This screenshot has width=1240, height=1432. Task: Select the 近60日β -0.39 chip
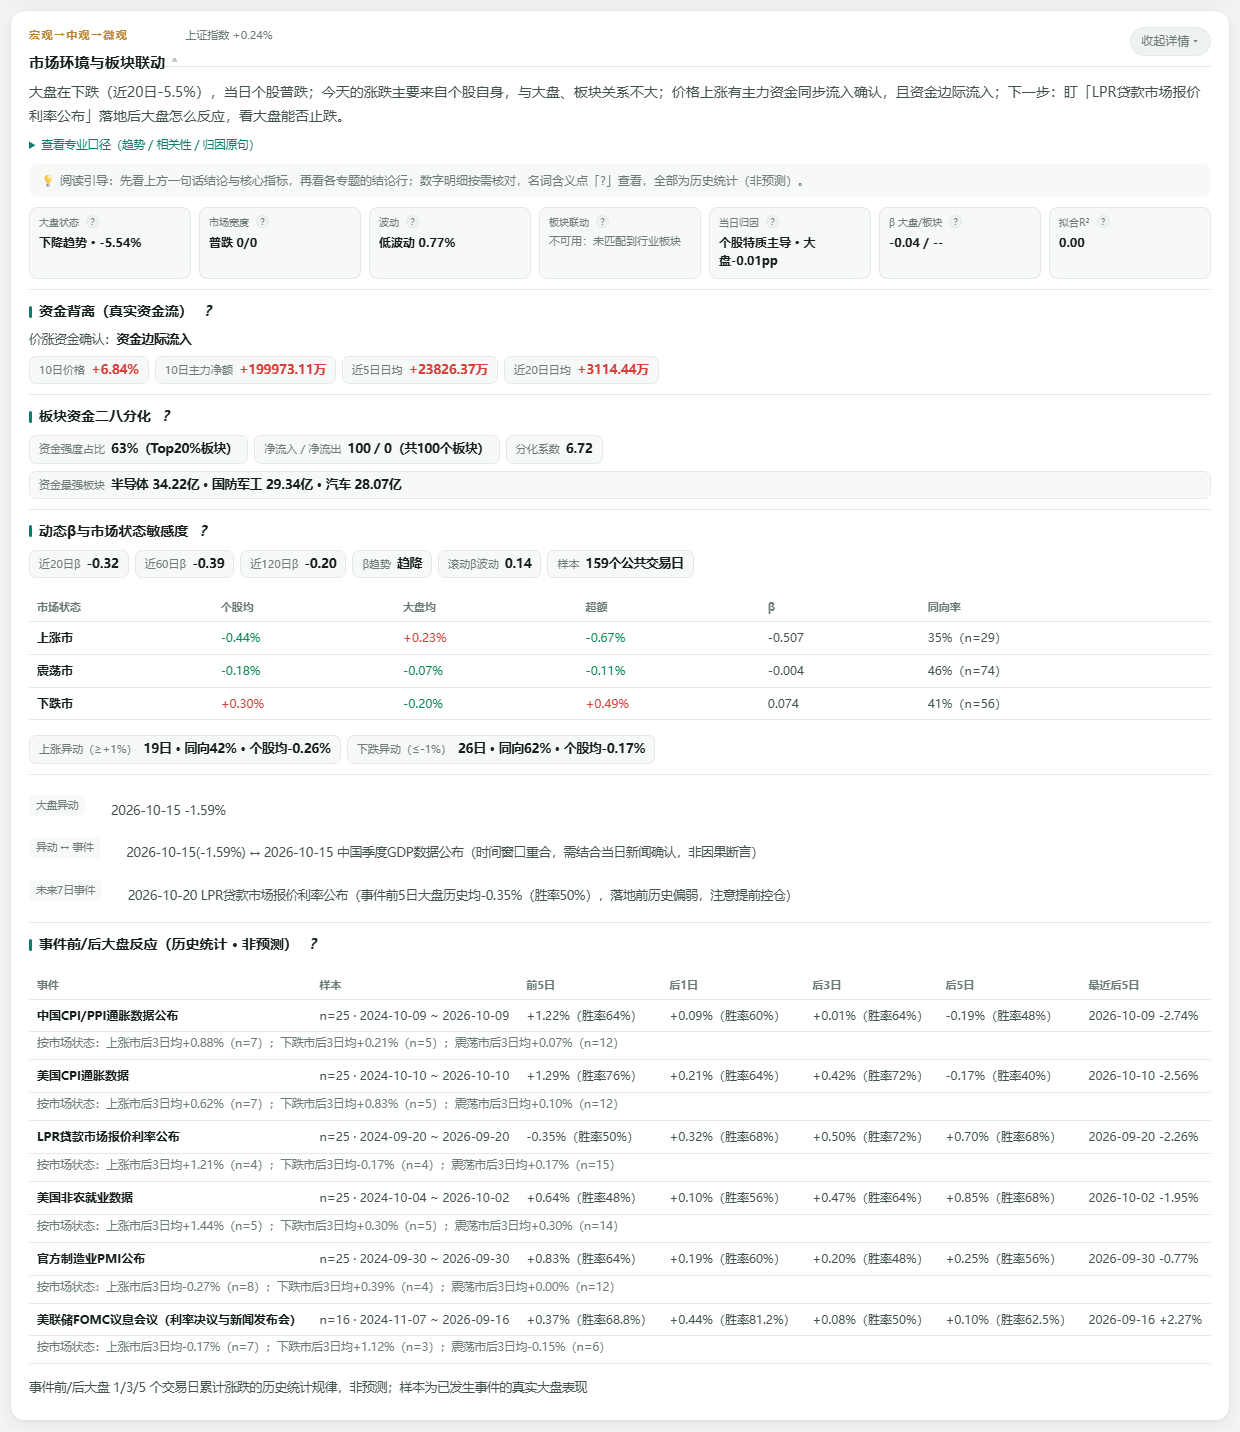point(184,564)
